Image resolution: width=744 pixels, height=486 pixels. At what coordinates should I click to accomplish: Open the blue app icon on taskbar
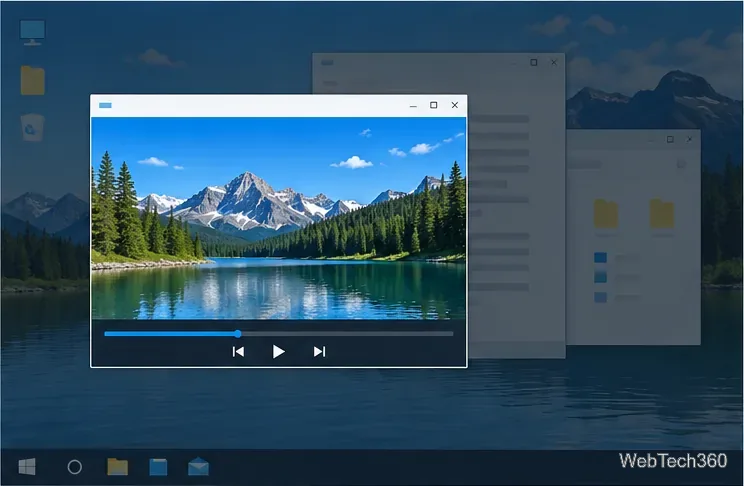pyautogui.click(x=158, y=467)
